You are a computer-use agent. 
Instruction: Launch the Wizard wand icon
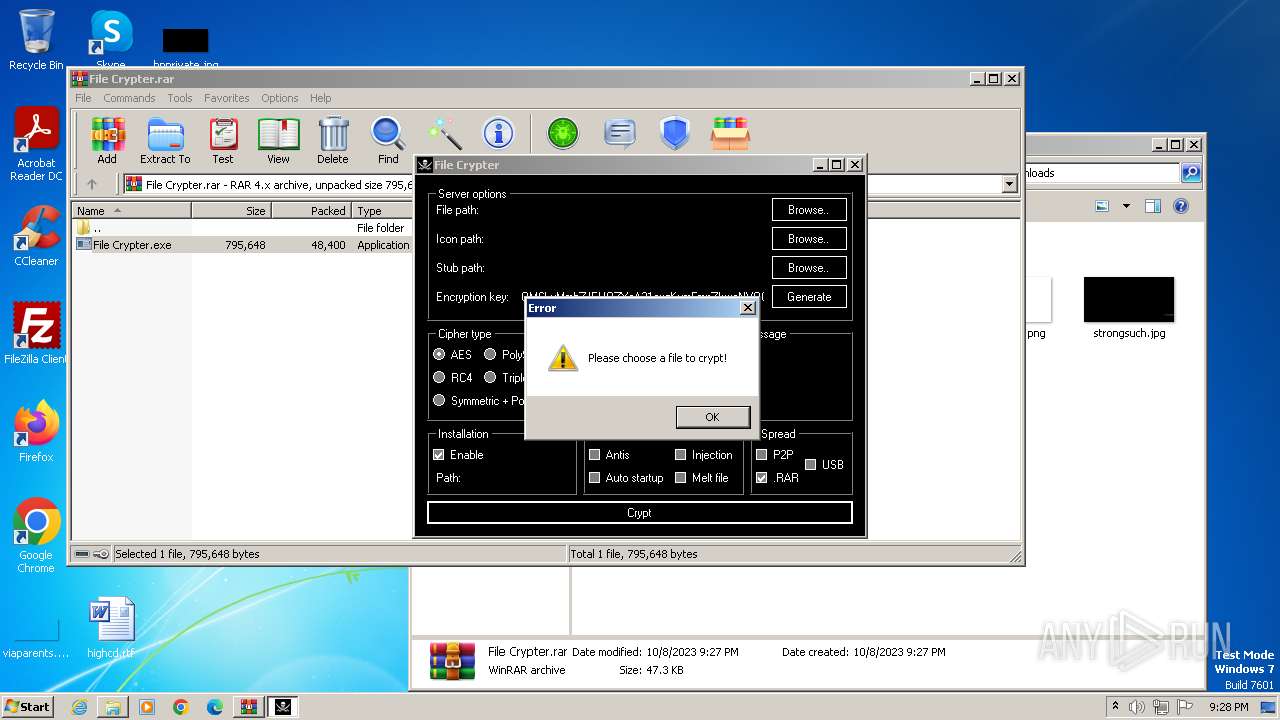[x=444, y=133]
